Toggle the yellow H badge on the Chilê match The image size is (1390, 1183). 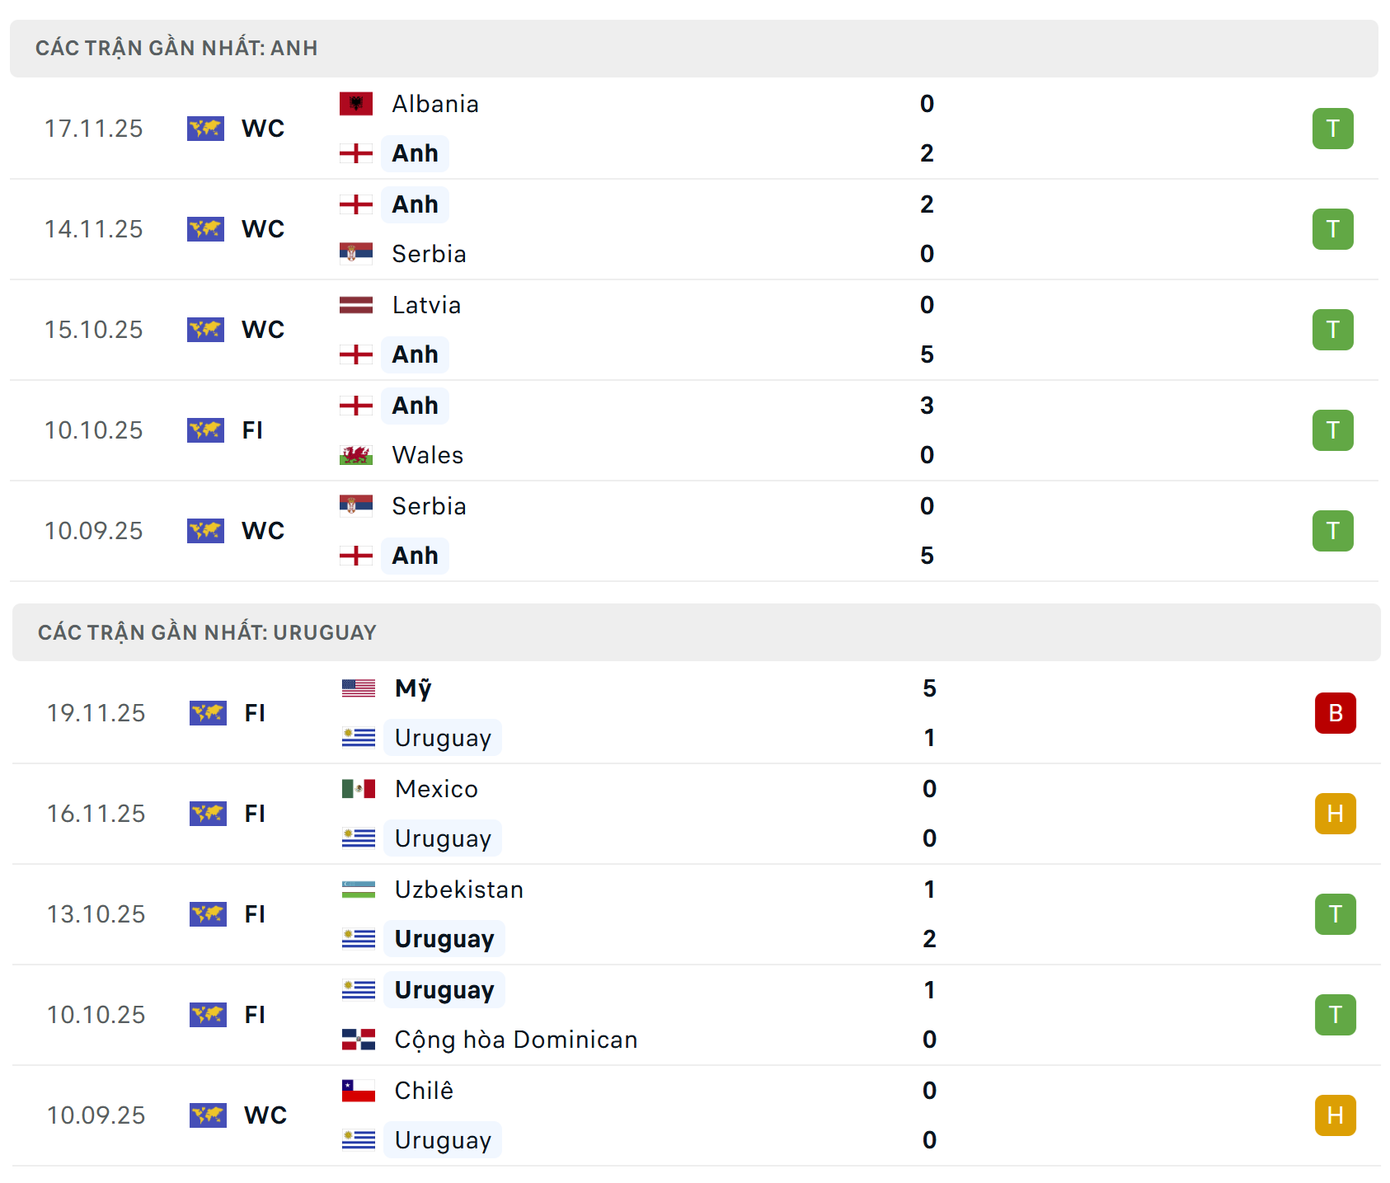click(1335, 1115)
